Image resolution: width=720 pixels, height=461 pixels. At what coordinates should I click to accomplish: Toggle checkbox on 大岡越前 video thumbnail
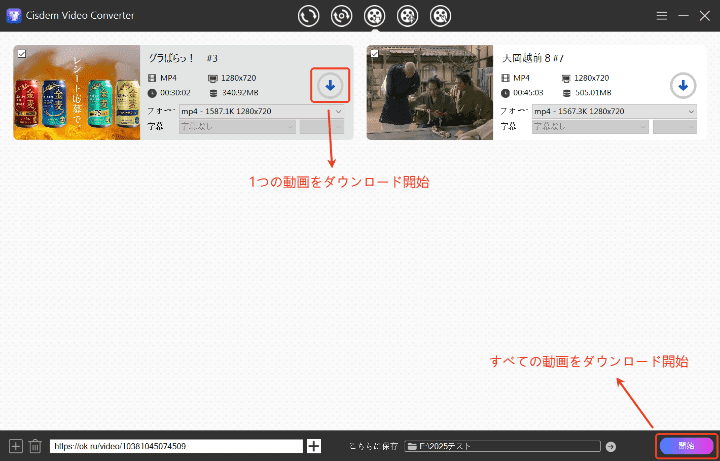point(375,54)
